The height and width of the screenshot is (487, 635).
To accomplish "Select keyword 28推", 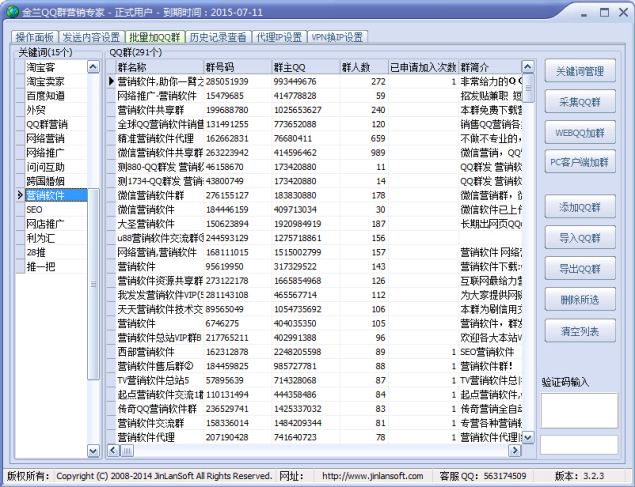I will pyautogui.click(x=56, y=252).
